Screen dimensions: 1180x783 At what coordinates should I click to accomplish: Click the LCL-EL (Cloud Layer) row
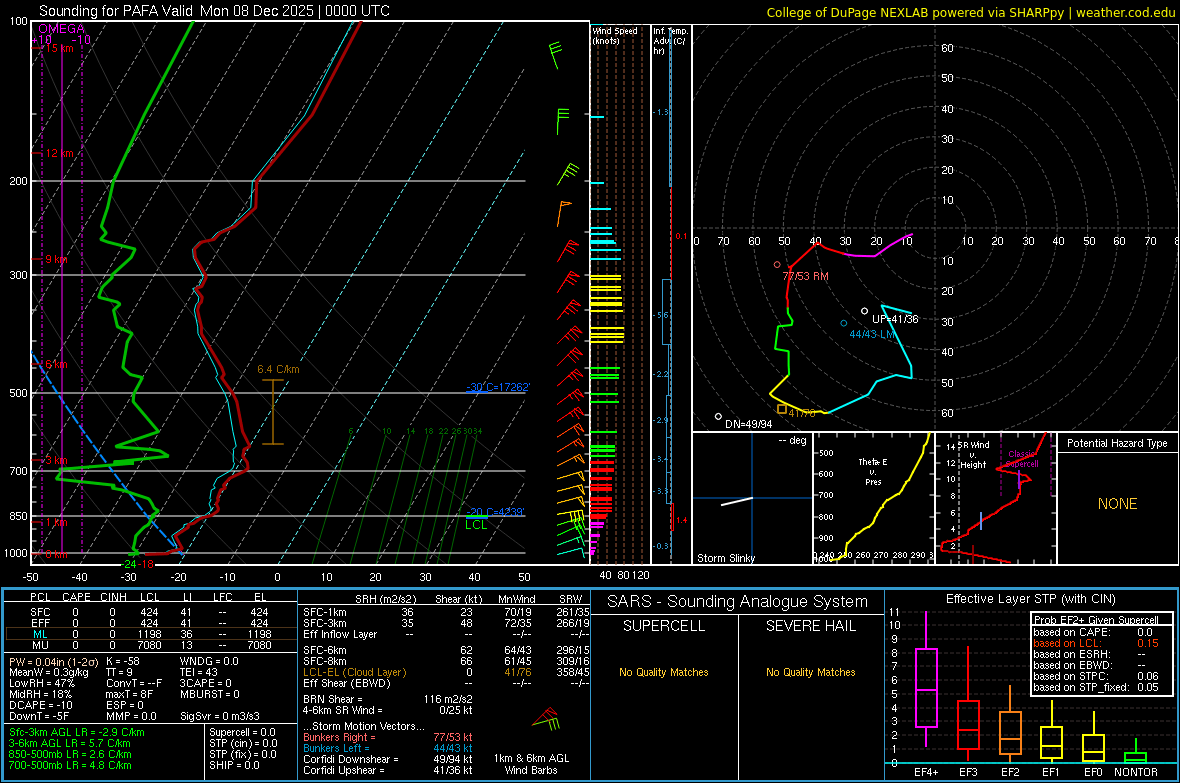446,672
